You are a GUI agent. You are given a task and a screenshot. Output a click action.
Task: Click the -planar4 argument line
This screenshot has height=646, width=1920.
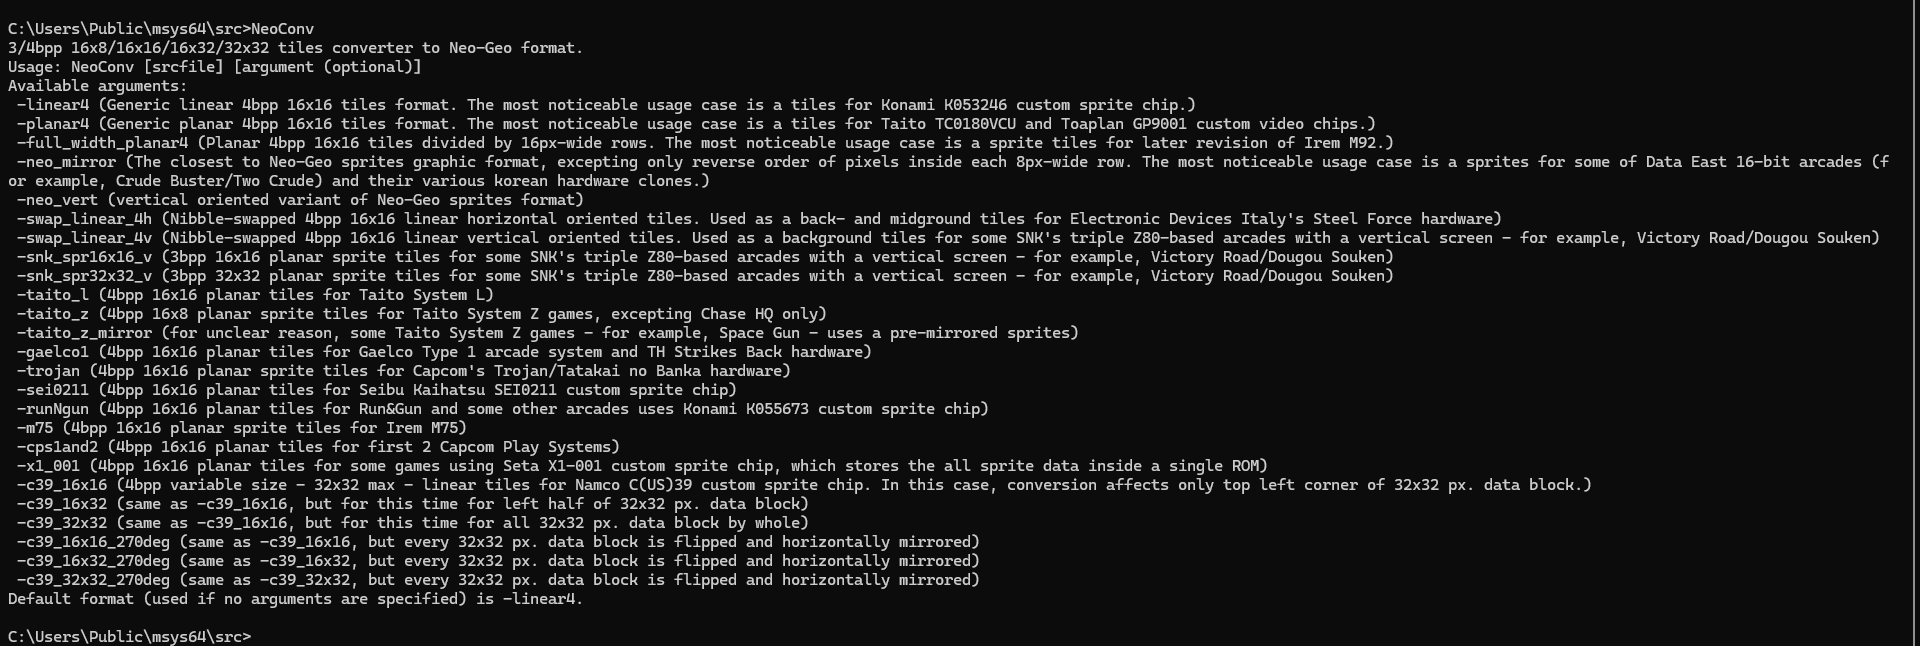(696, 124)
